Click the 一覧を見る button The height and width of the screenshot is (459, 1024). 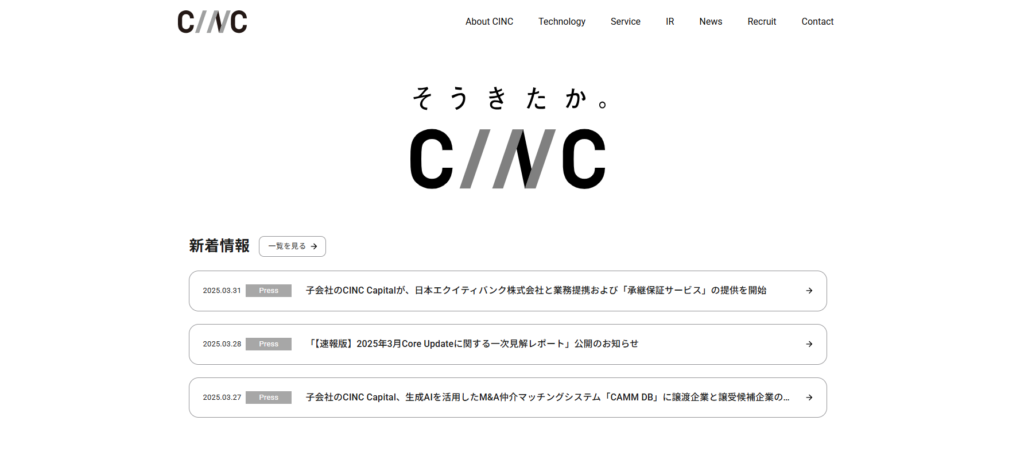[x=292, y=246]
